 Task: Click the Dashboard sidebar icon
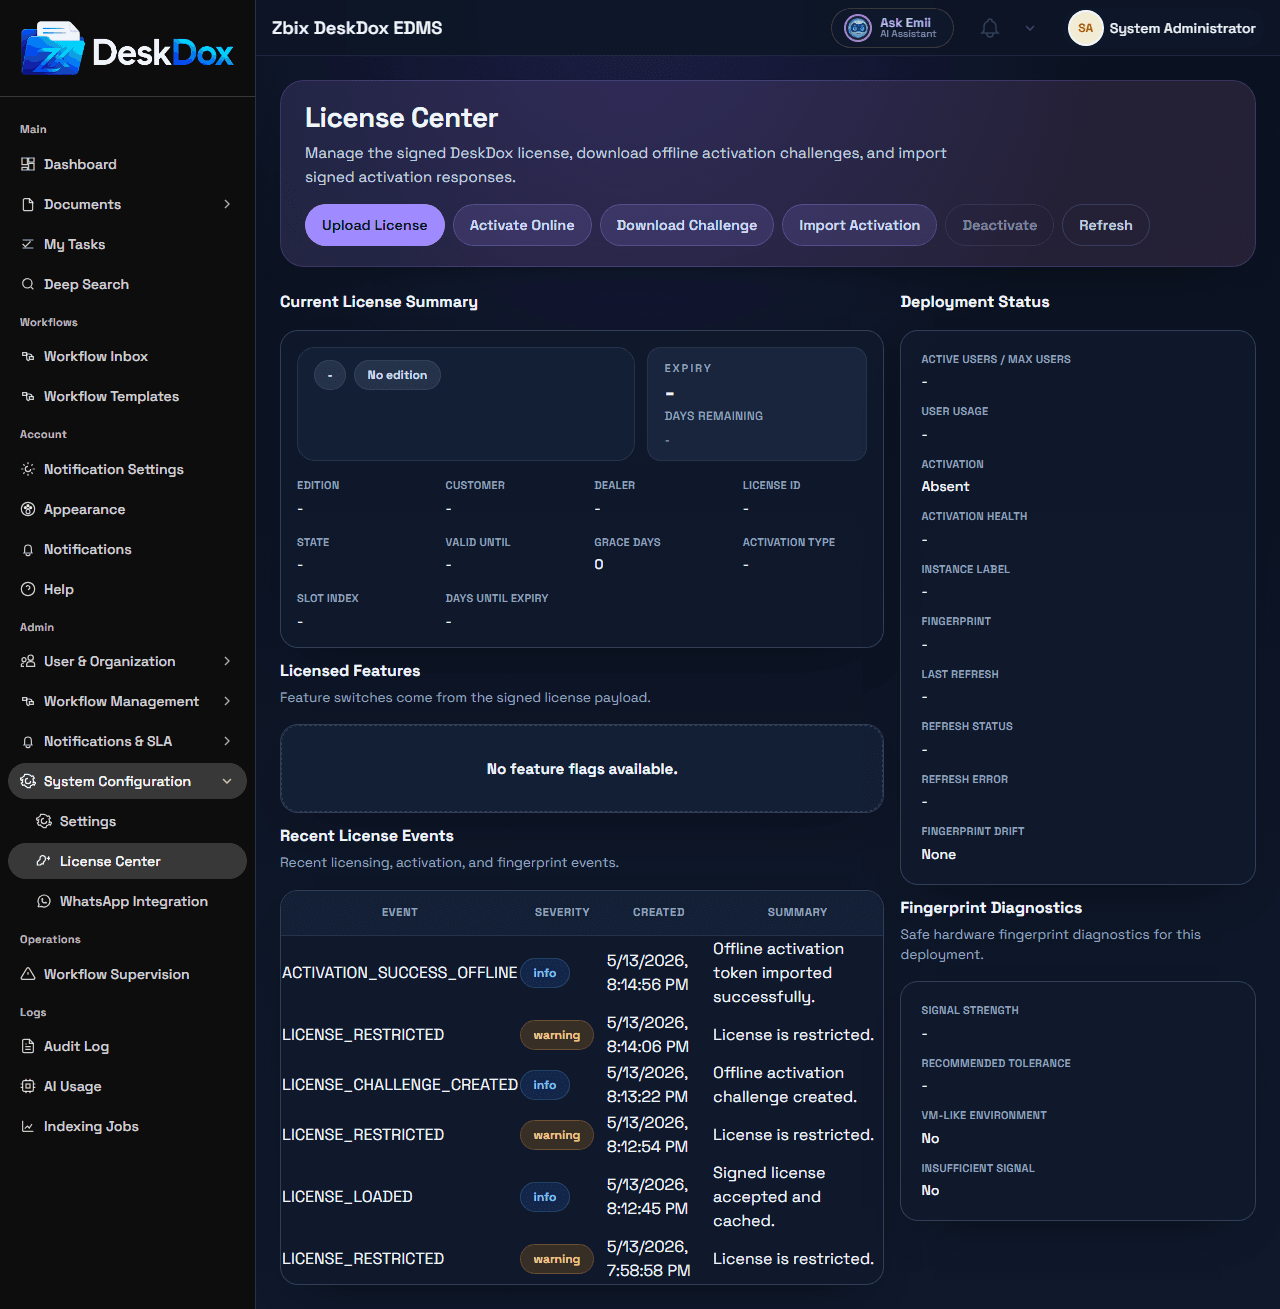tap(28, 164)
